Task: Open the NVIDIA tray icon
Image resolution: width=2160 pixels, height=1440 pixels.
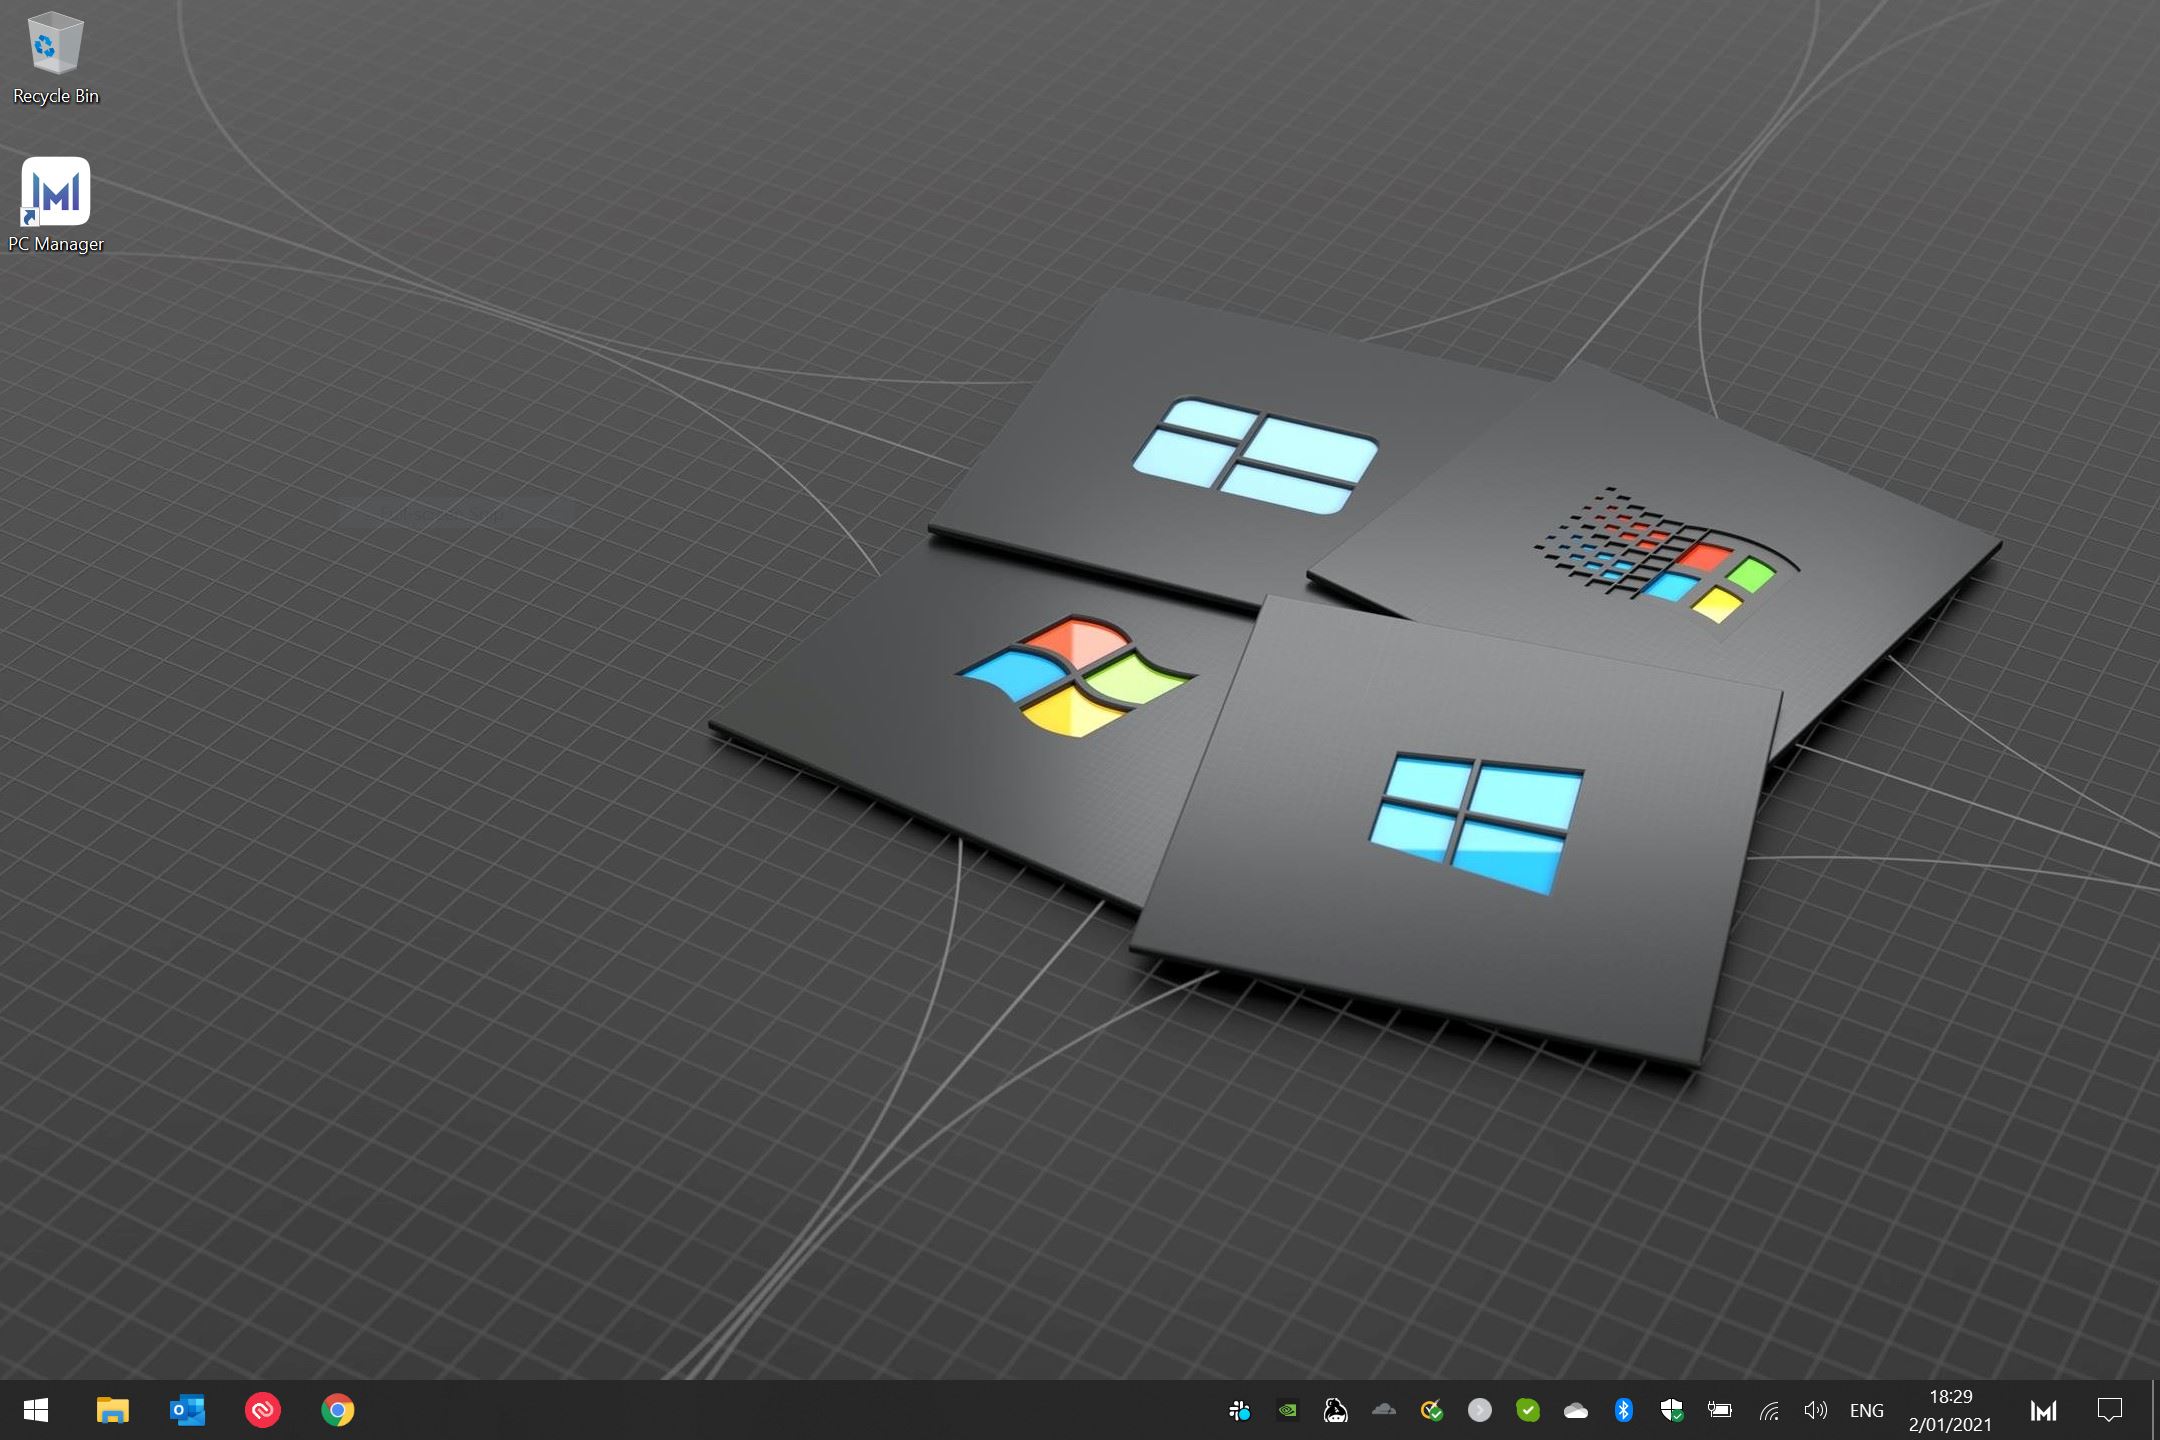Action: 1288,1410
